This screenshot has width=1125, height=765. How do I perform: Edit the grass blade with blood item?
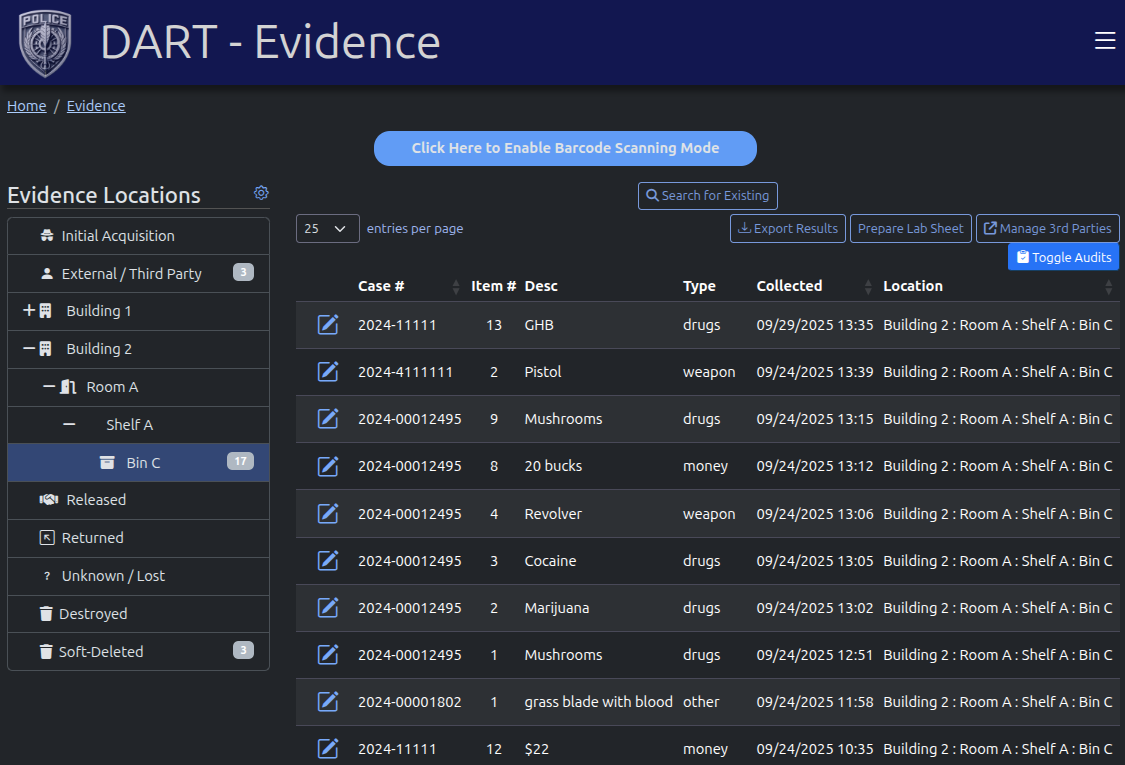[328, 702]
